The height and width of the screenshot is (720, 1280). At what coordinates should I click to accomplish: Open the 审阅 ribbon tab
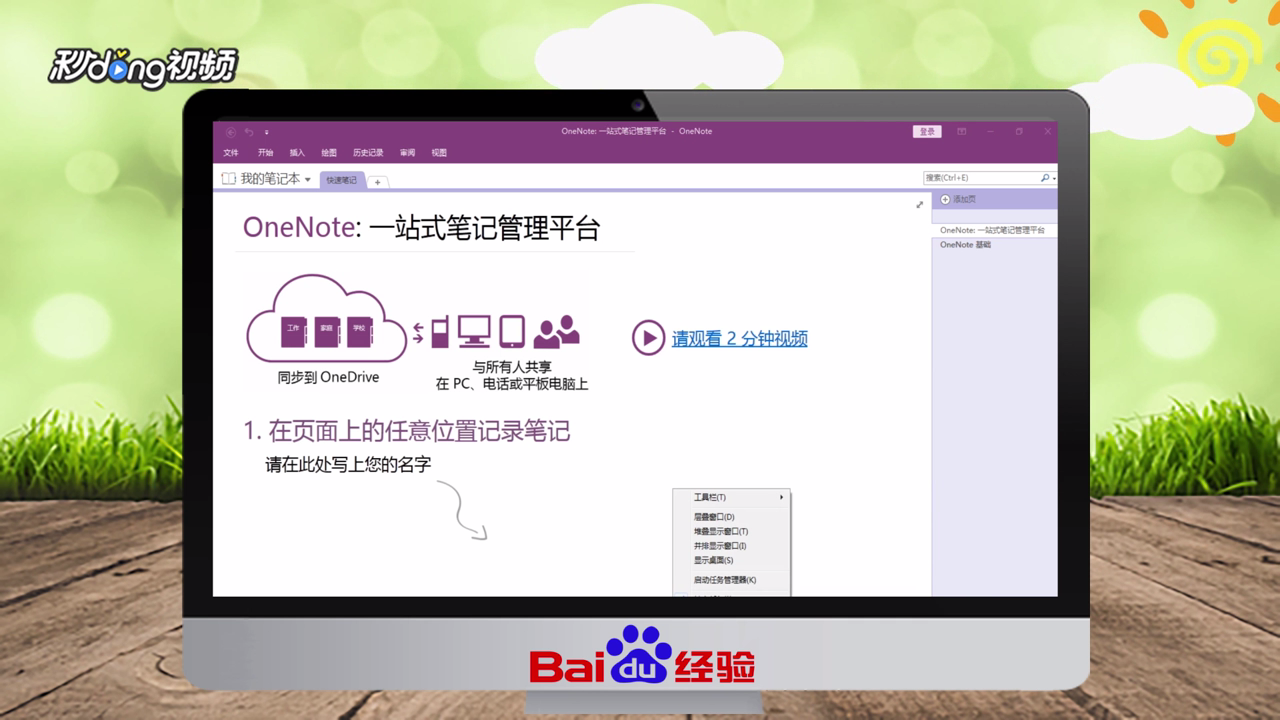point(407,153)
